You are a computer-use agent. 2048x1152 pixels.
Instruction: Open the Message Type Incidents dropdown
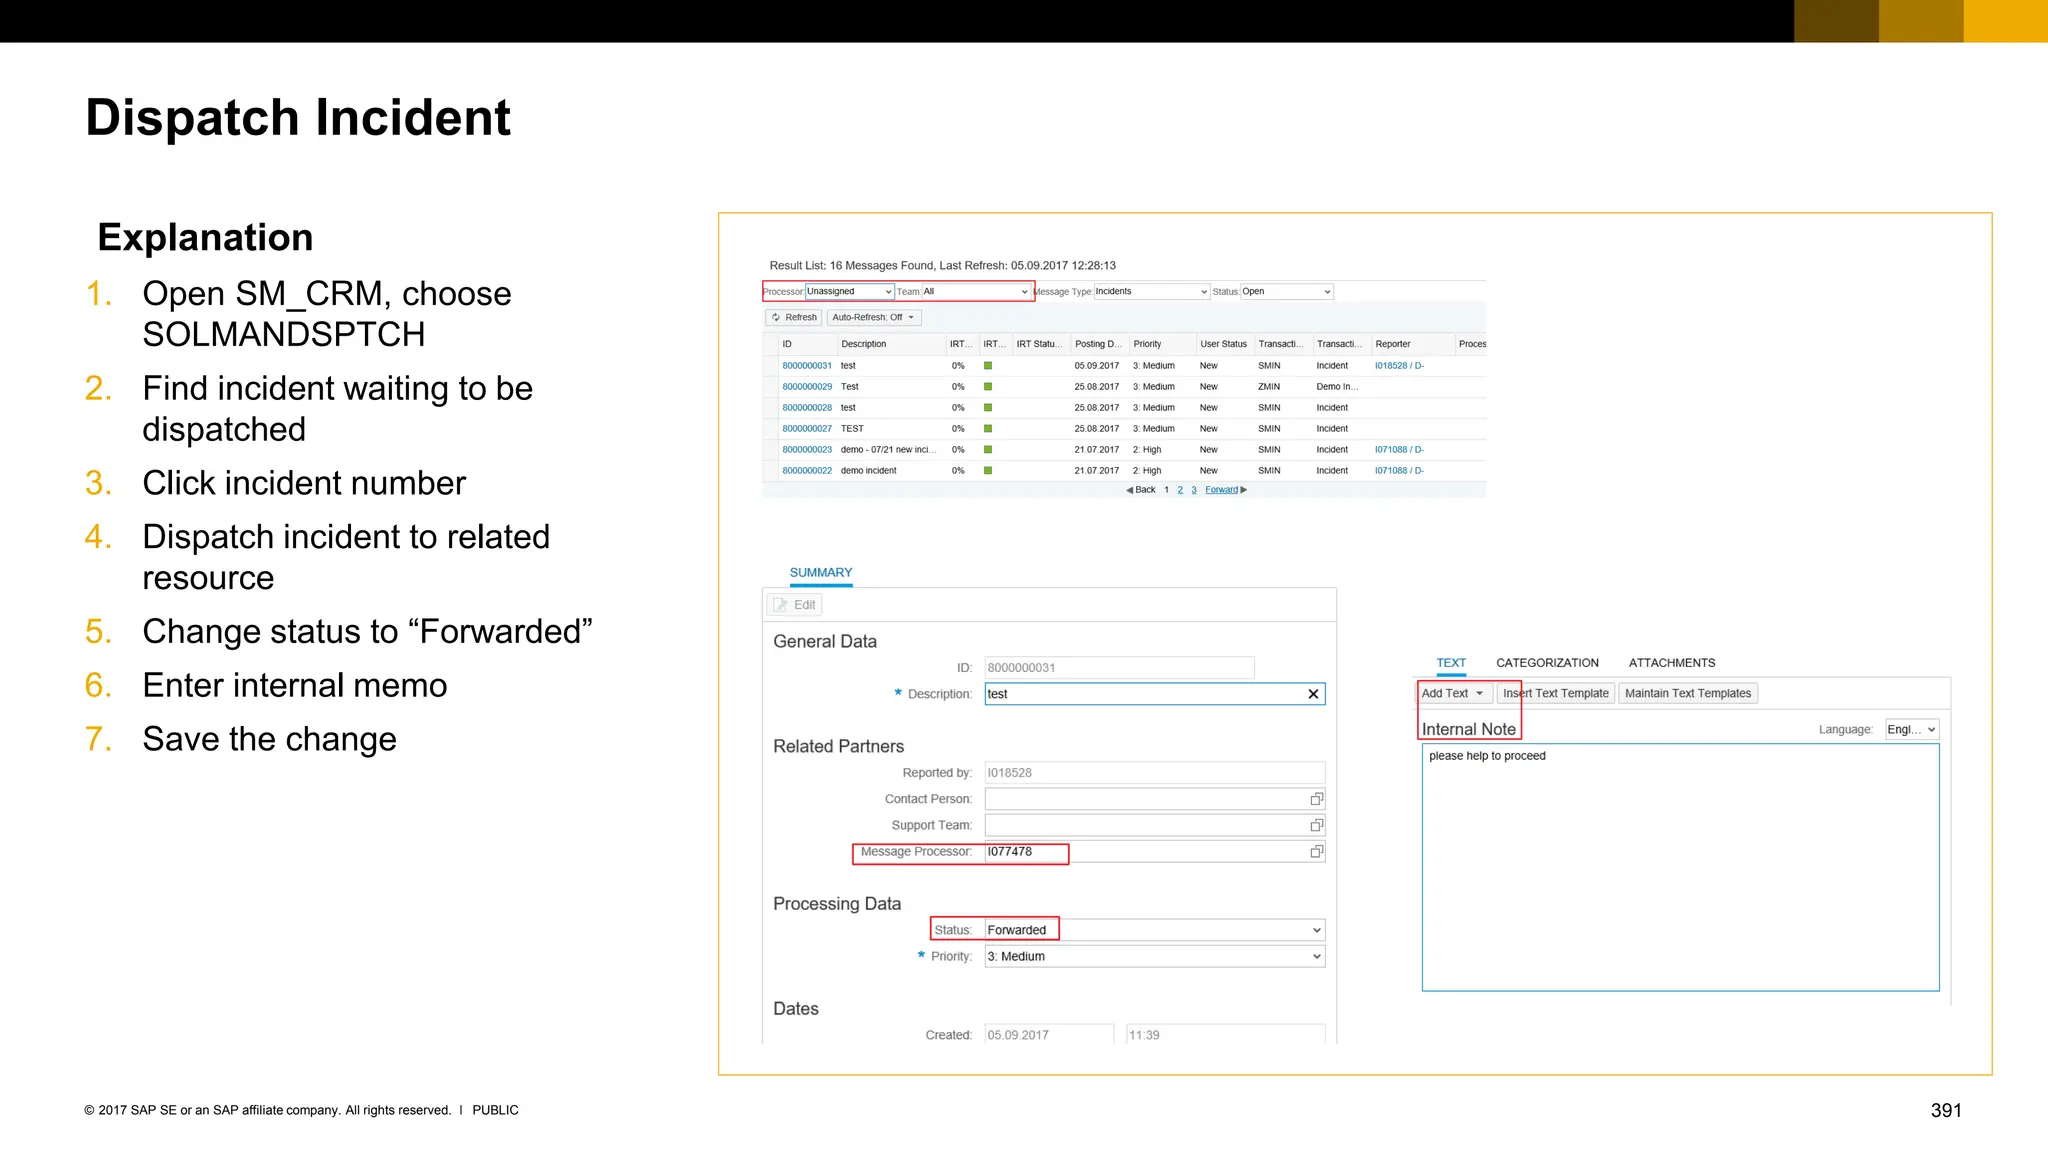tap(1152, 292)
